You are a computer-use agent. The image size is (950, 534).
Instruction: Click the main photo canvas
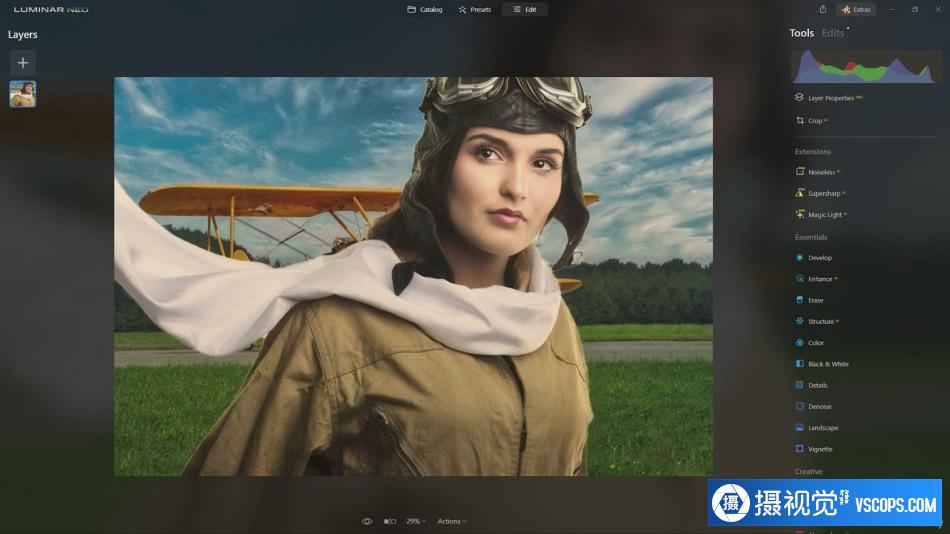413,276
